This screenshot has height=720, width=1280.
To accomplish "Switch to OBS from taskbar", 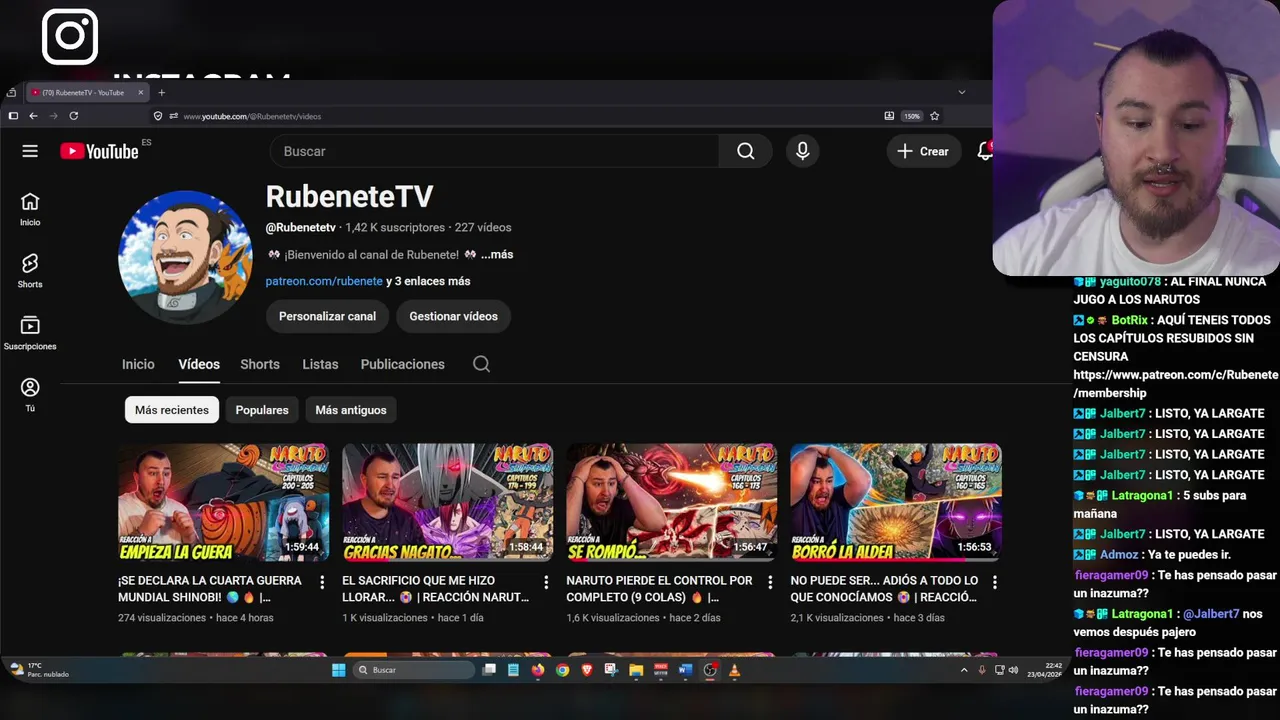I will (710, 670).
